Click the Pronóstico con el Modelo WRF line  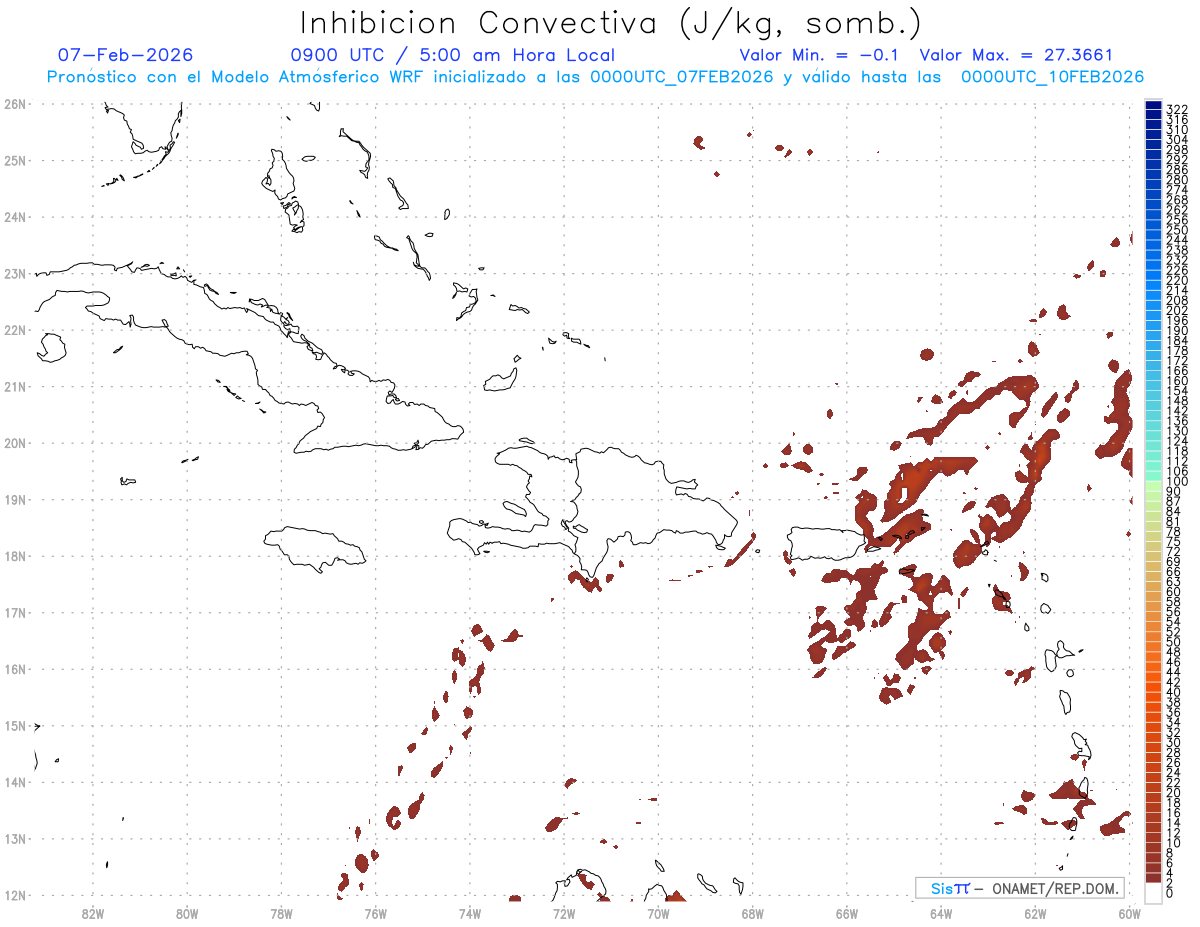[x=595, y=77]
